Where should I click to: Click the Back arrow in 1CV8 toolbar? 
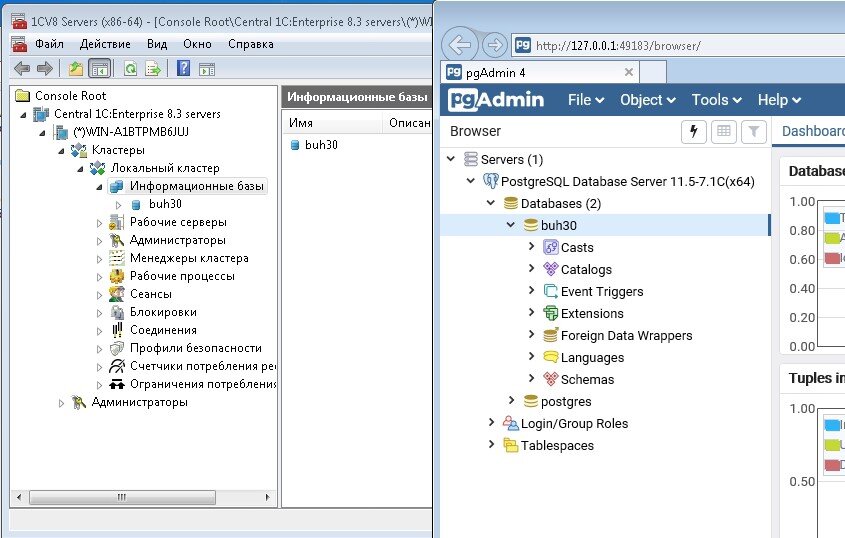click(x=22, y=68)
